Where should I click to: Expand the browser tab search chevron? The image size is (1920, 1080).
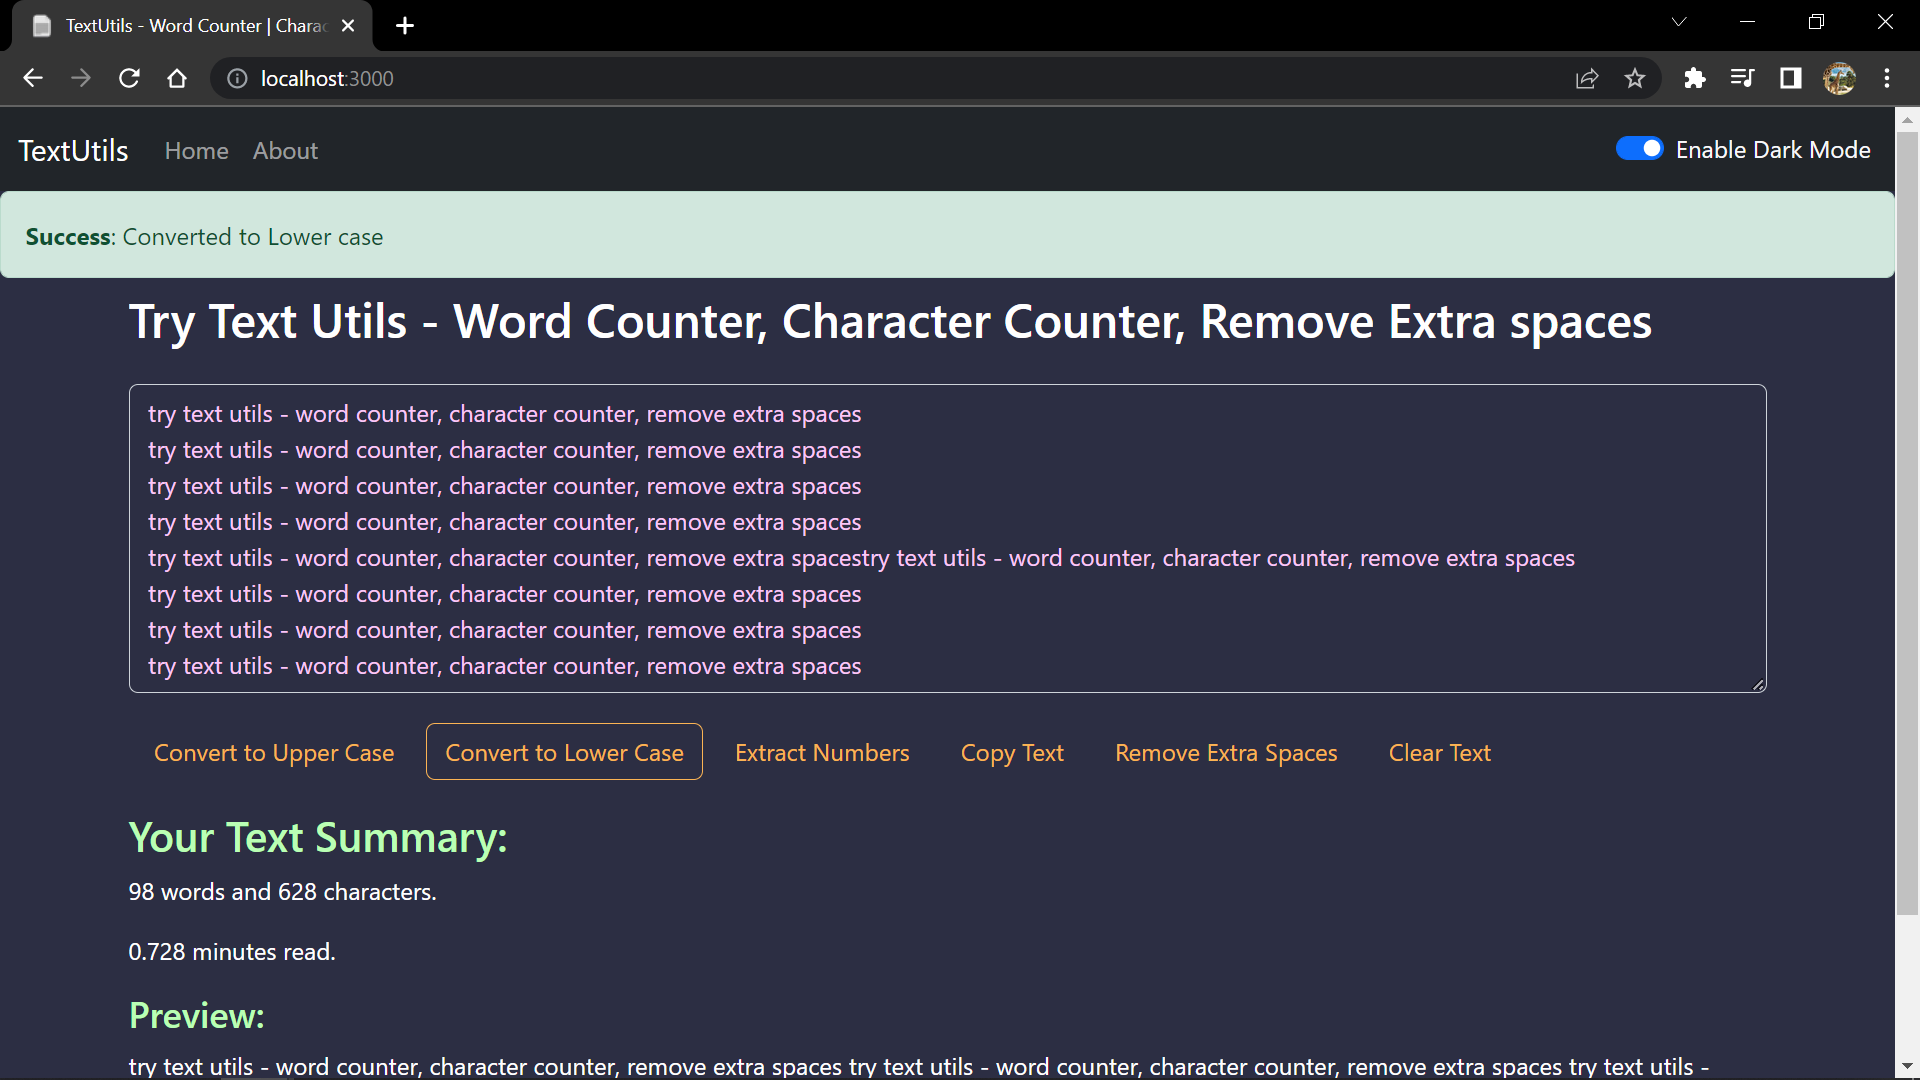click(1679, 21)
